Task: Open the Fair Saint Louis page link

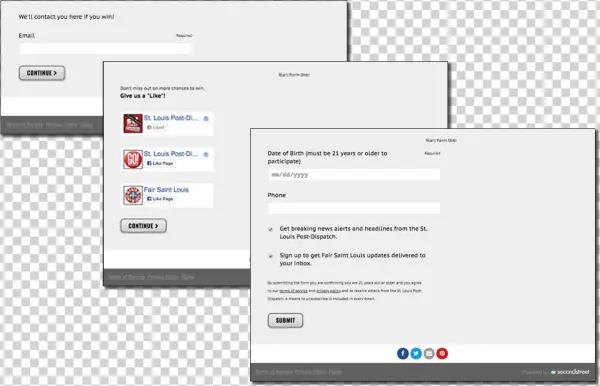Action: 166,190
